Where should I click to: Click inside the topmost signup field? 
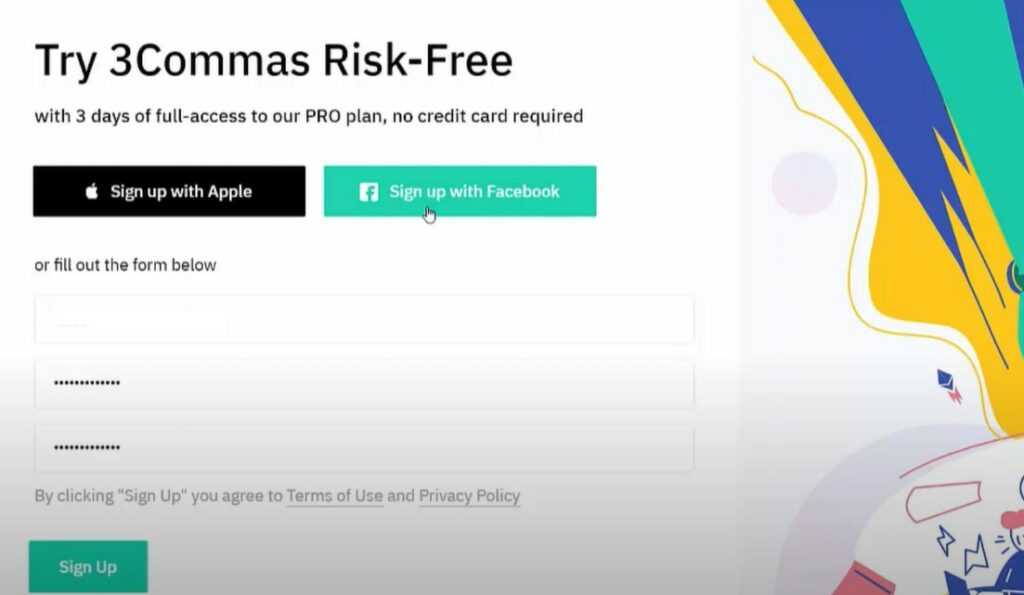click(x=365, y=318)
